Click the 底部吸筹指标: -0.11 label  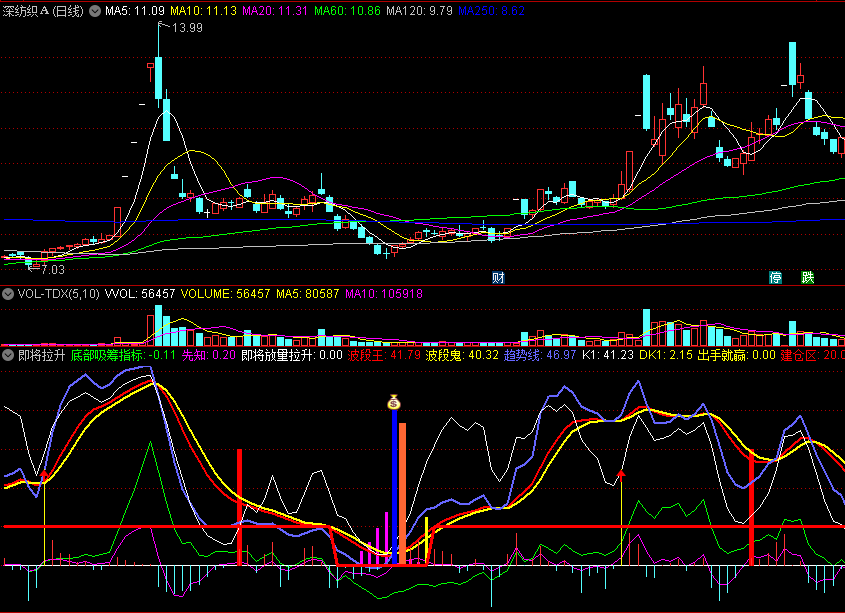point(123,355)
